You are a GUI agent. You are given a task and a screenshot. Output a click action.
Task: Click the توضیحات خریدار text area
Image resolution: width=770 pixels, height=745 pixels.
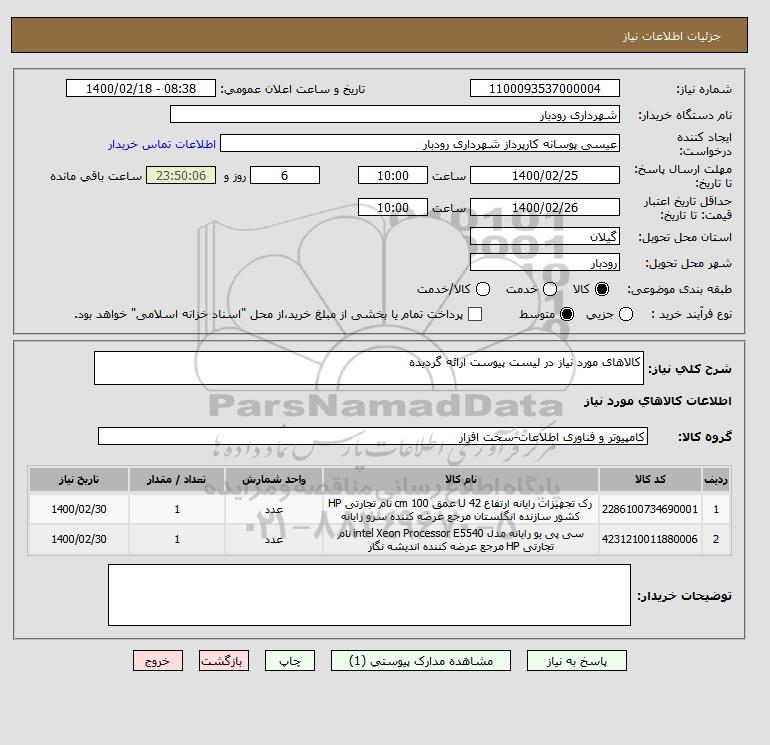(x=369, y=595)
